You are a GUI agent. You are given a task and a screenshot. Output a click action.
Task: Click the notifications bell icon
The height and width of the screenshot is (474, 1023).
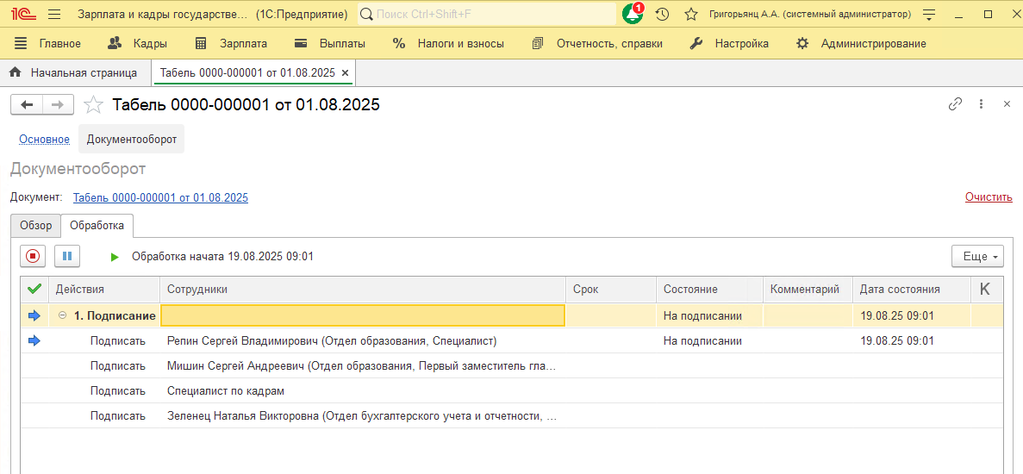(632, 15)
